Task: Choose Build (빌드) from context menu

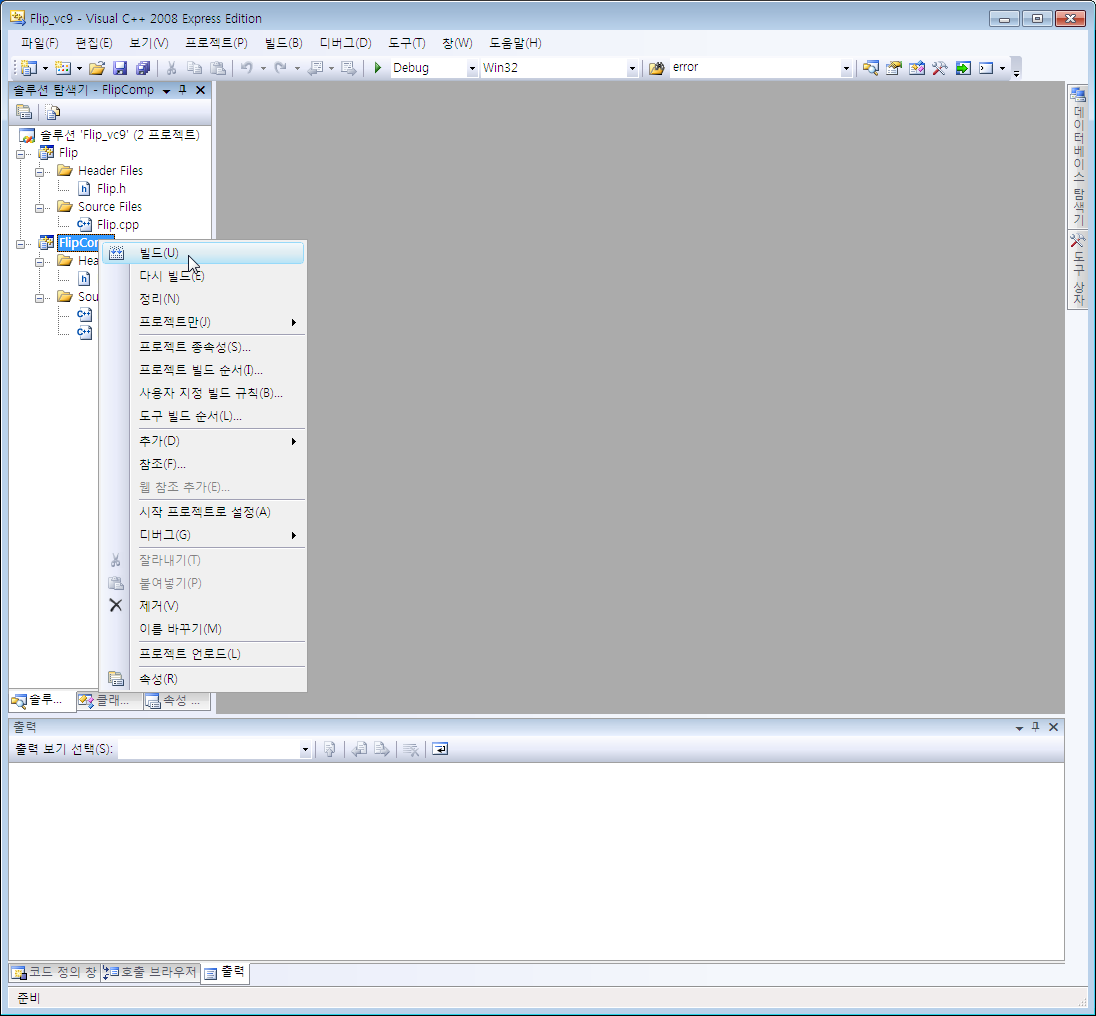Action: (x=203, y=253)
